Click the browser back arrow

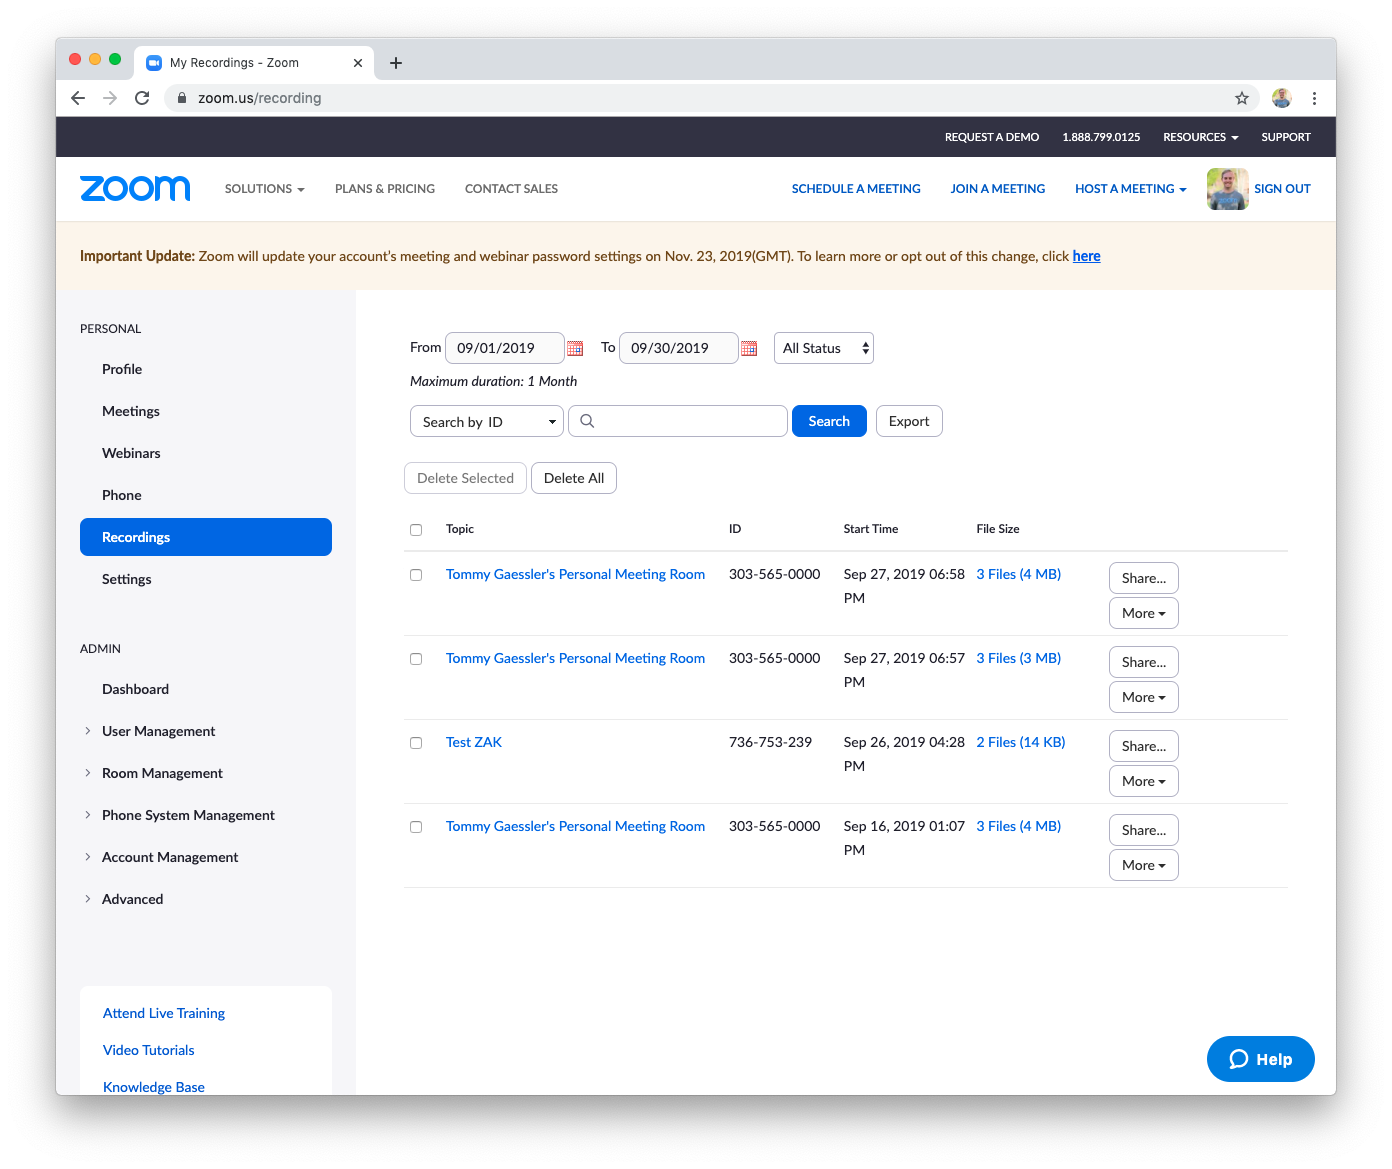click(x=78, y=98)
